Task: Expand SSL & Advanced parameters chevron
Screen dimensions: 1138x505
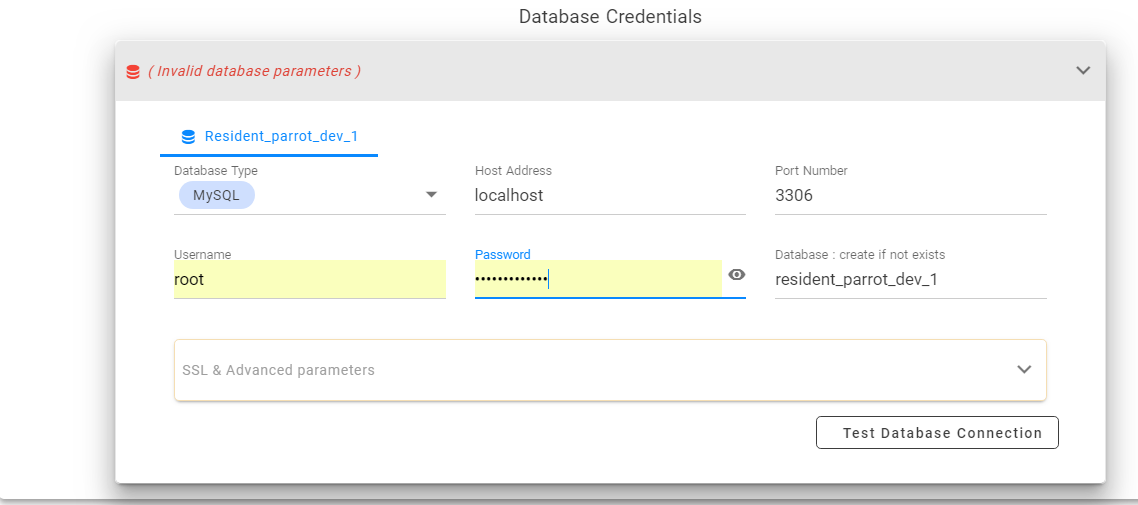Action: pyautogui.click(x=1024, y=369)
